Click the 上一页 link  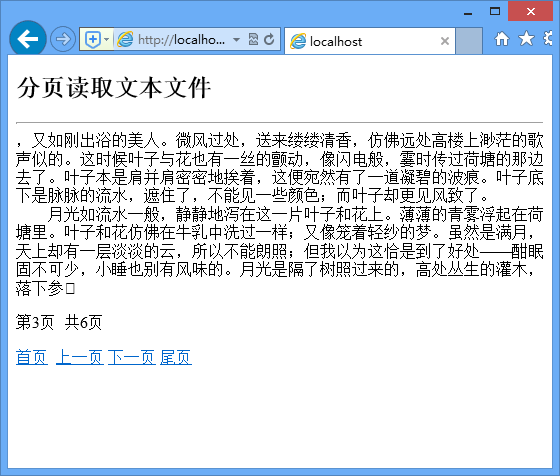coord(80,357)
